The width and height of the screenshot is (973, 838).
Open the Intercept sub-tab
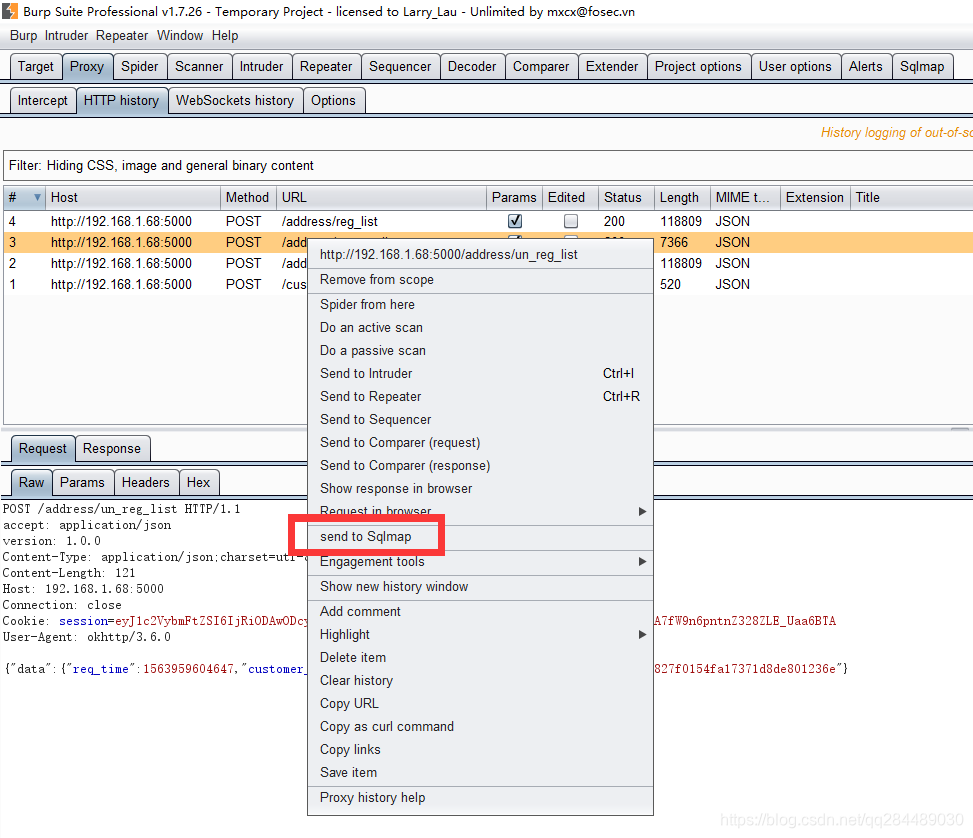click(42, 101)
